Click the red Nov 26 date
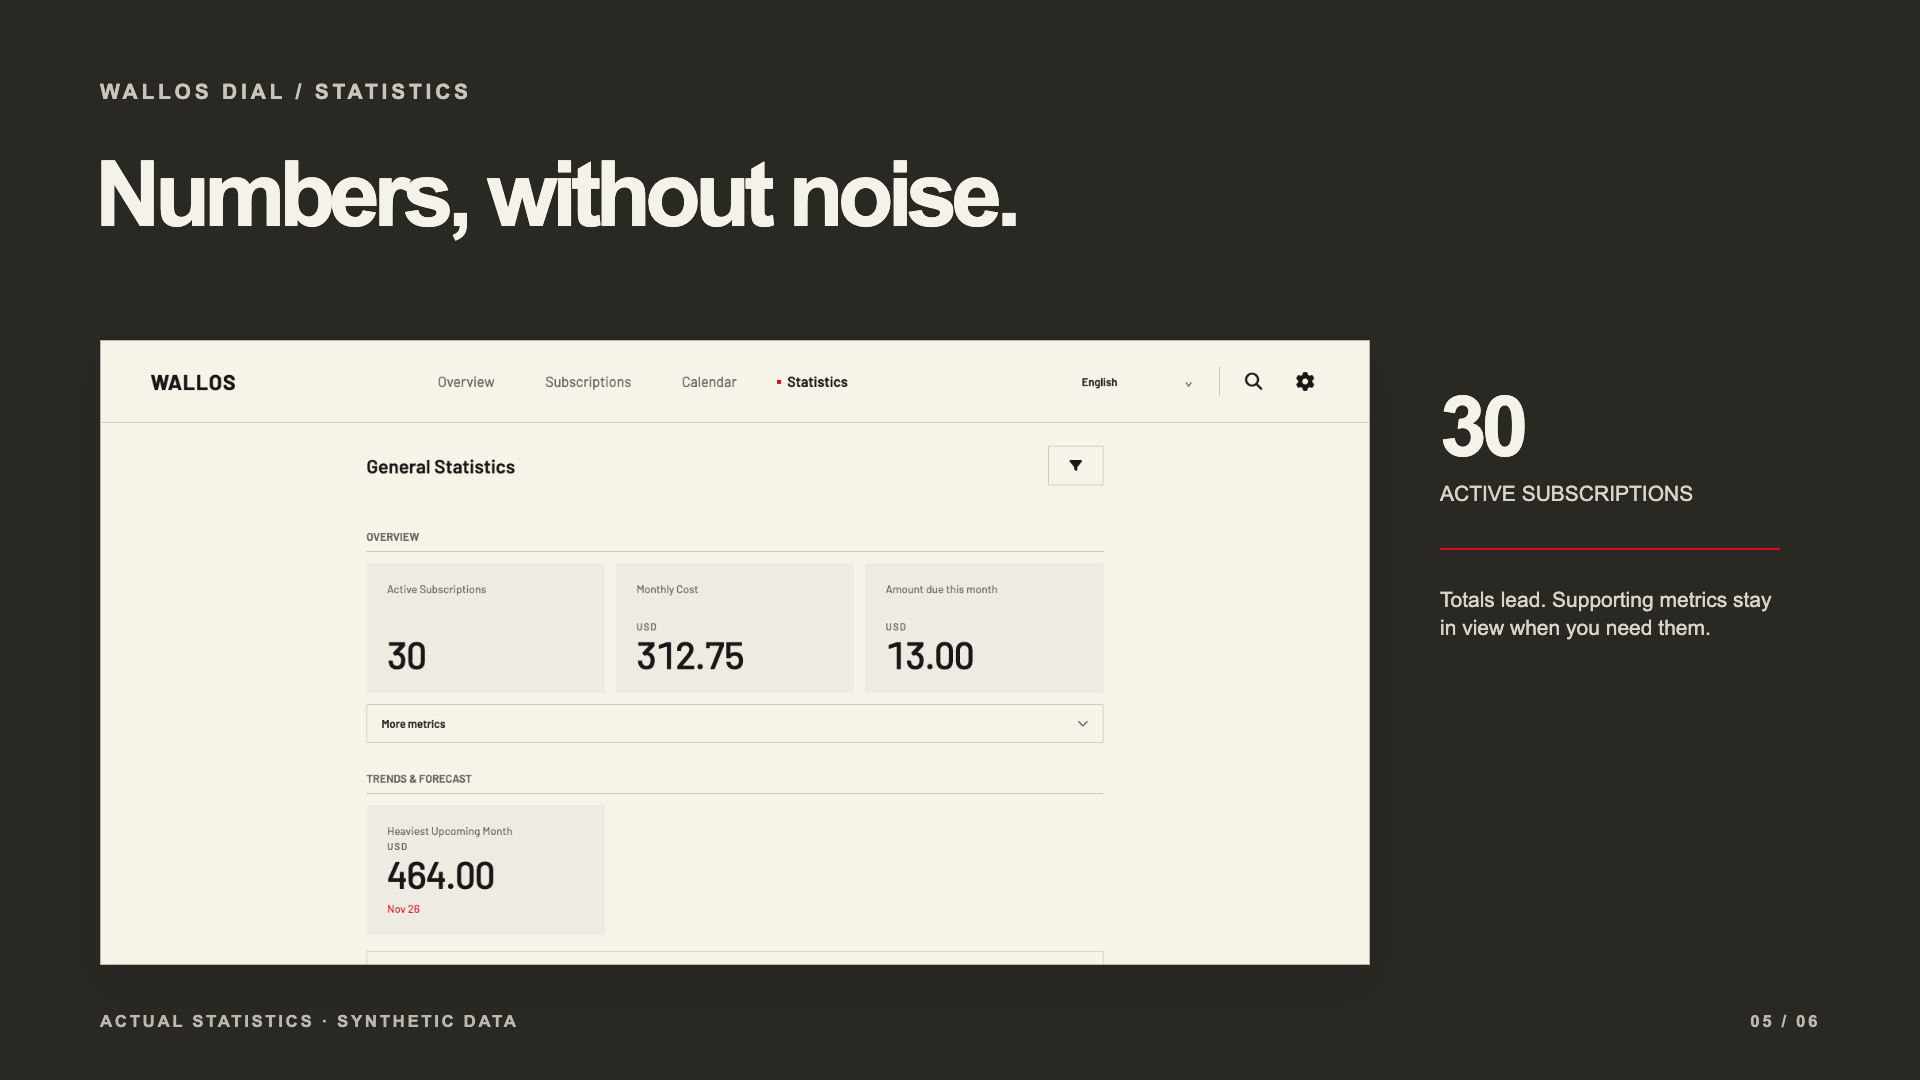 (403, 909)
